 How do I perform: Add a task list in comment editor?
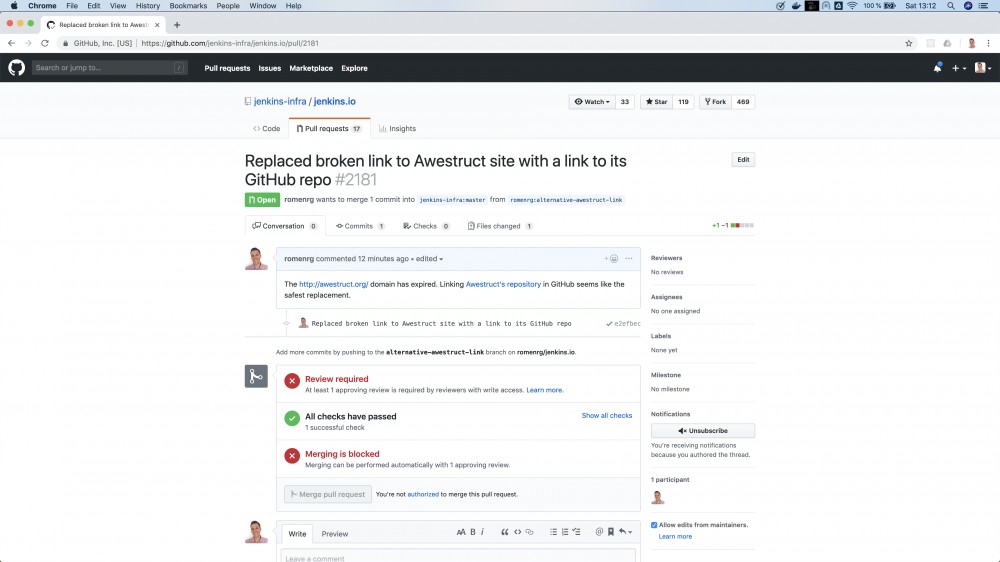tap(577, 532)
